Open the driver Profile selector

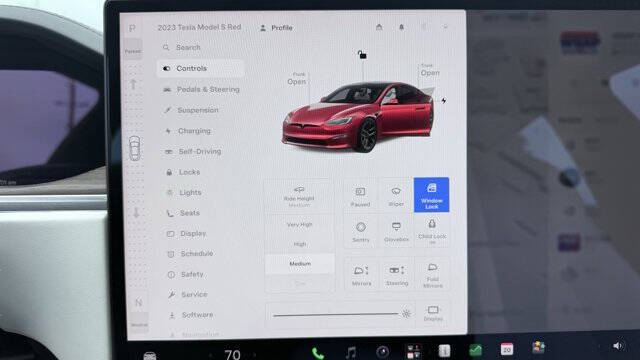coord(276,28)
